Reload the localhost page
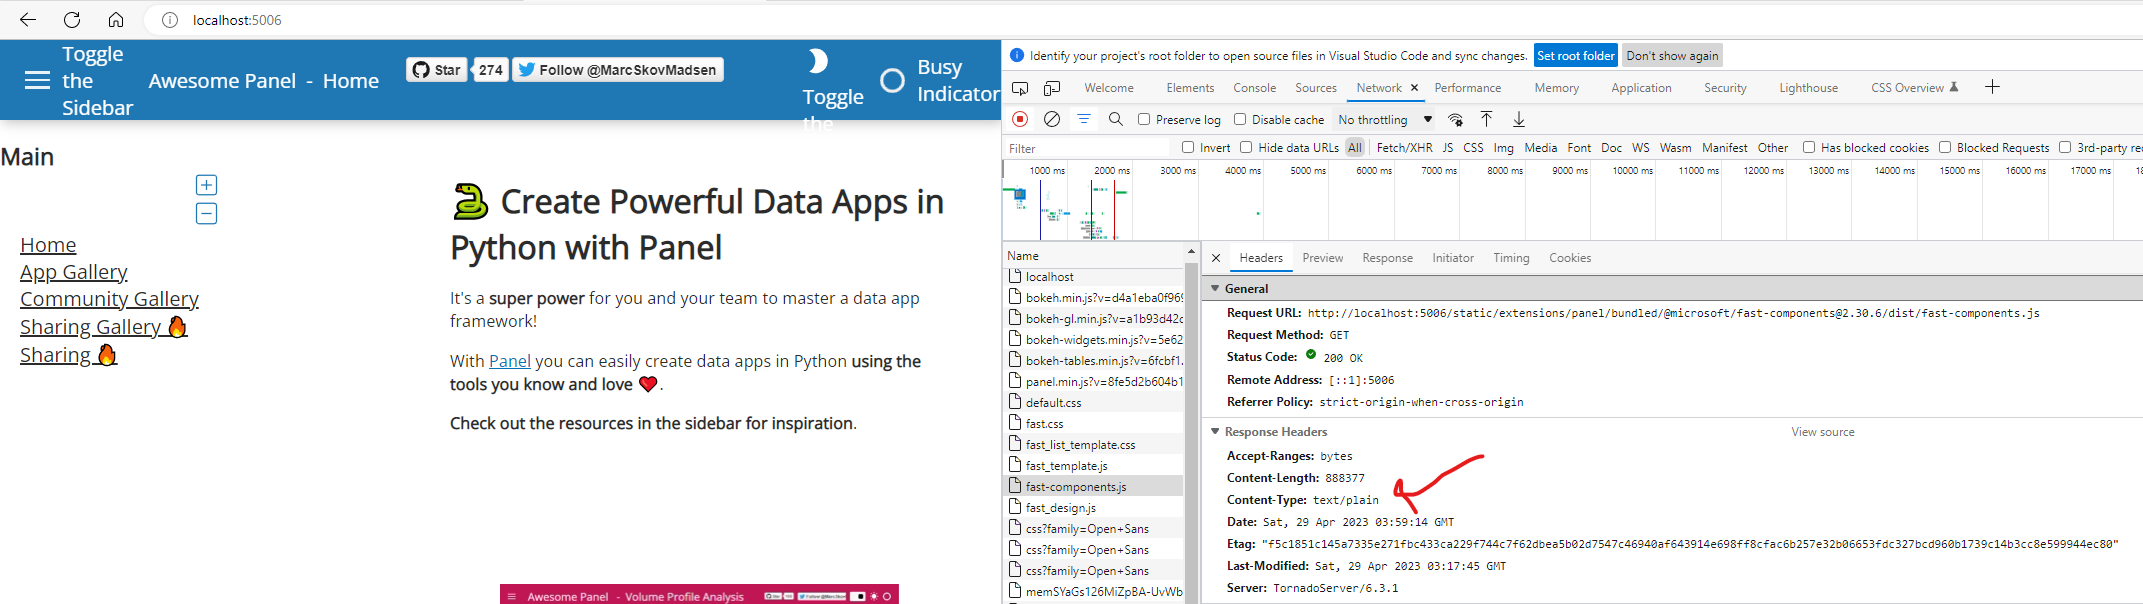The image size is (2143, 604). pyautogui.click(x=72, y=20)
